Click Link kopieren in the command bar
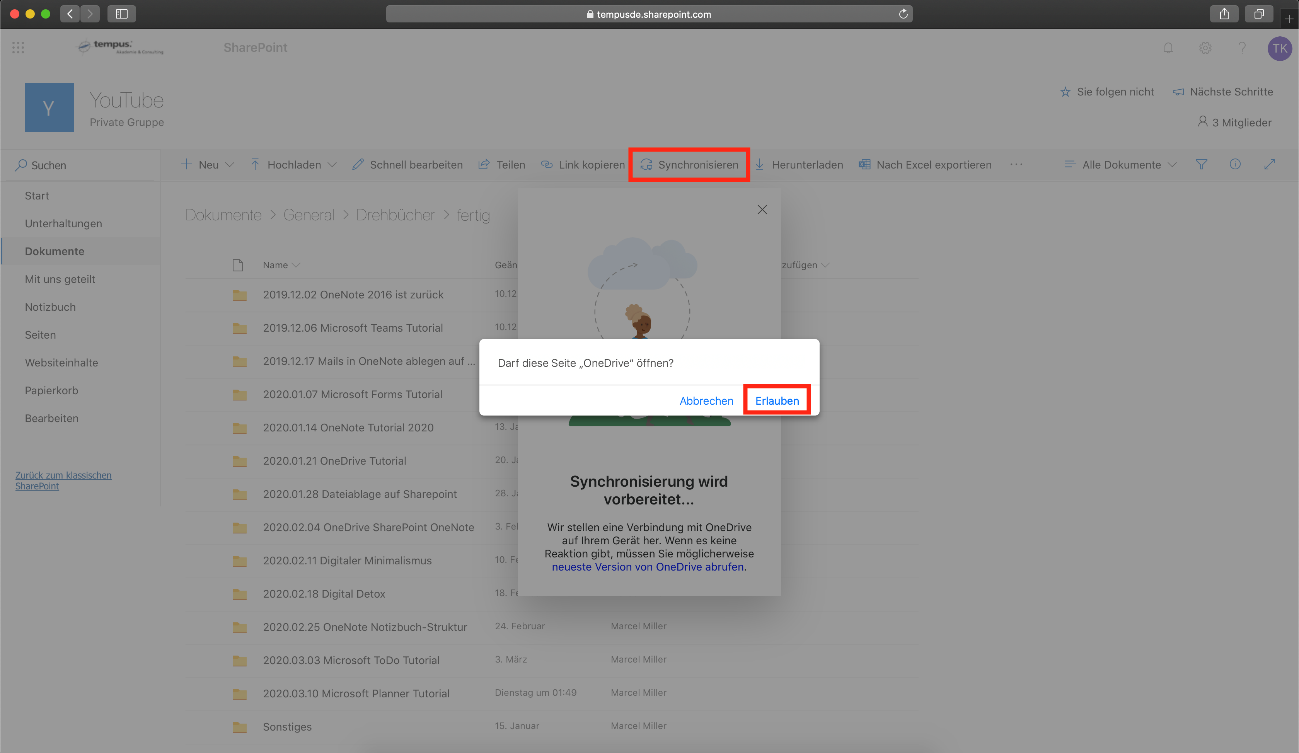The width and height of the screenshot is (1299, 753). click(x=583, y=165)
